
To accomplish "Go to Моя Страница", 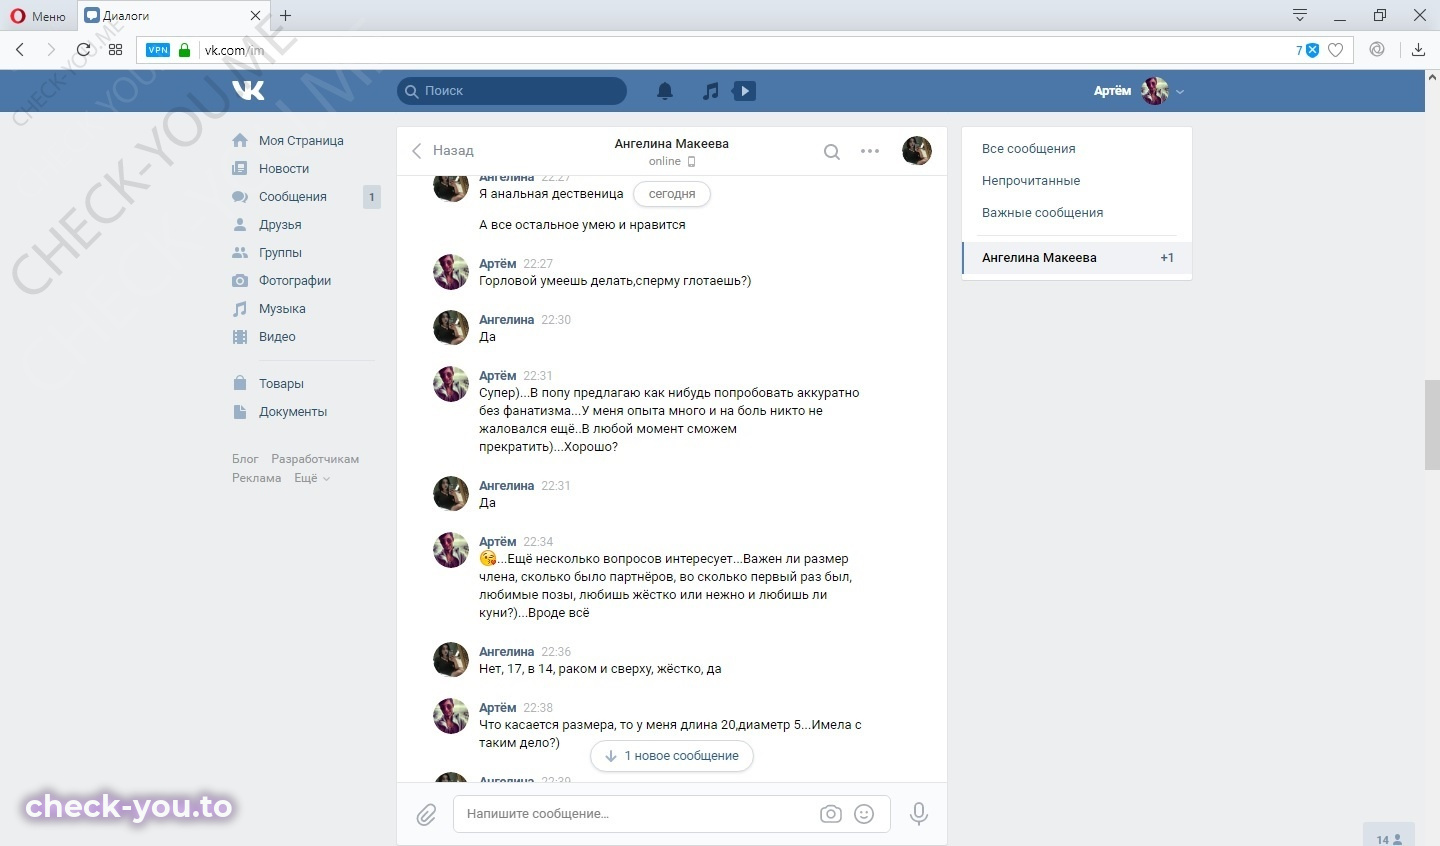I will (x=301, y=141).
